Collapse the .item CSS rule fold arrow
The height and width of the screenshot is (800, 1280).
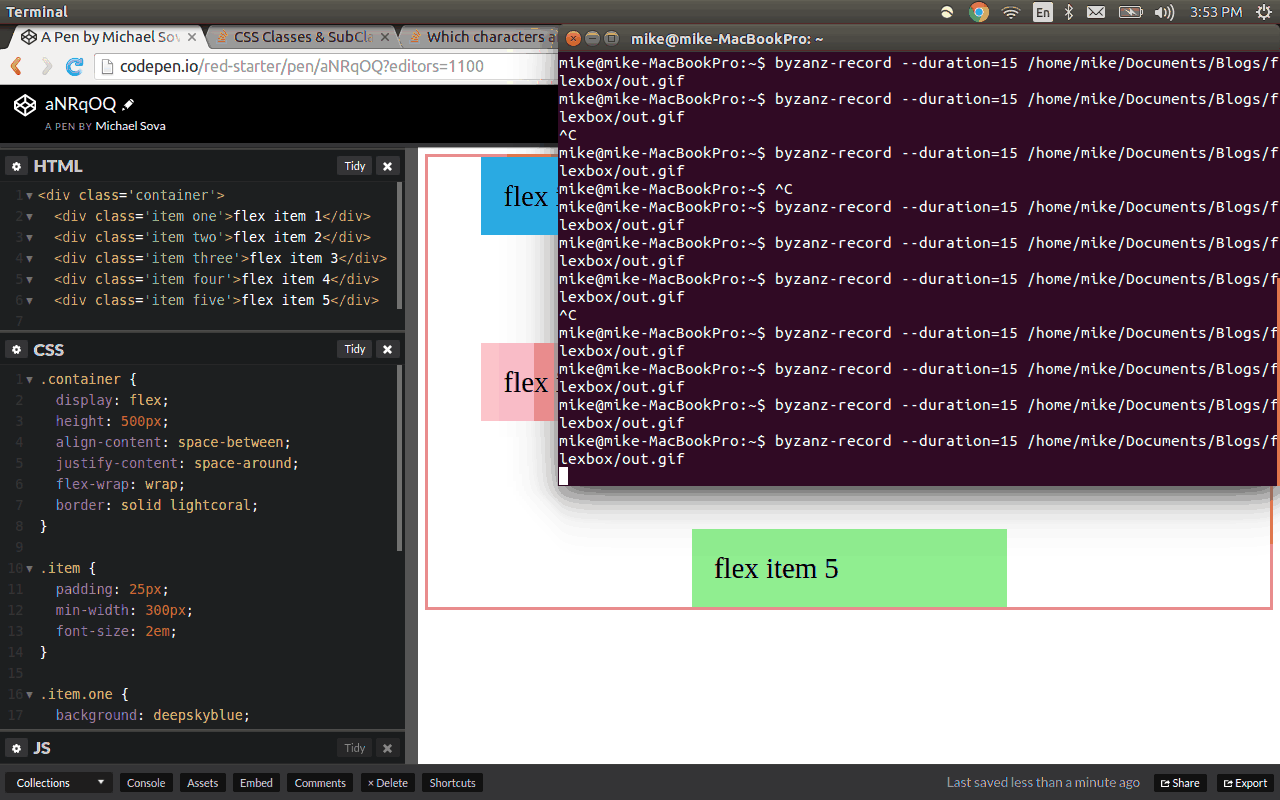pyautogui.click(x=29, y=569)
